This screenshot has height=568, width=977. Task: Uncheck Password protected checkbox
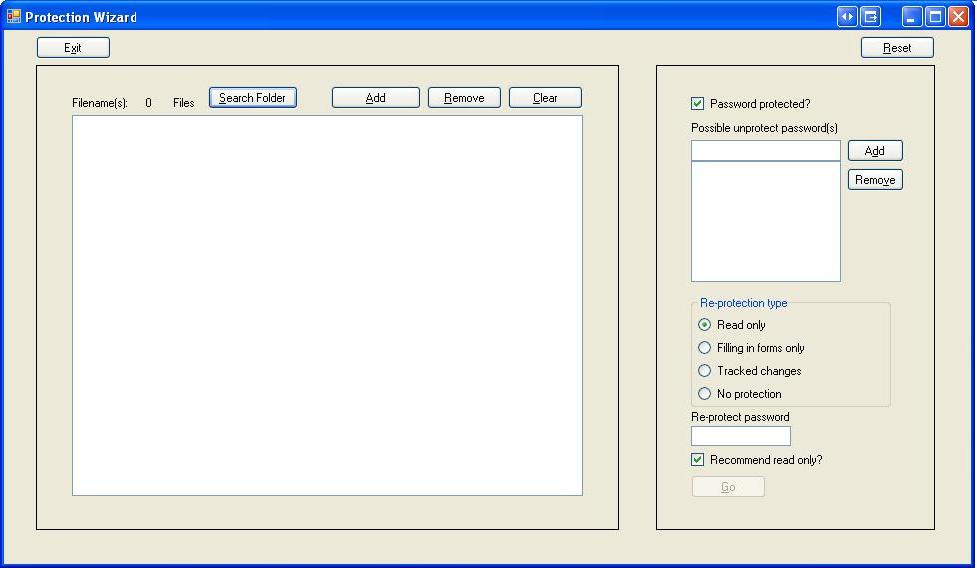697,103
